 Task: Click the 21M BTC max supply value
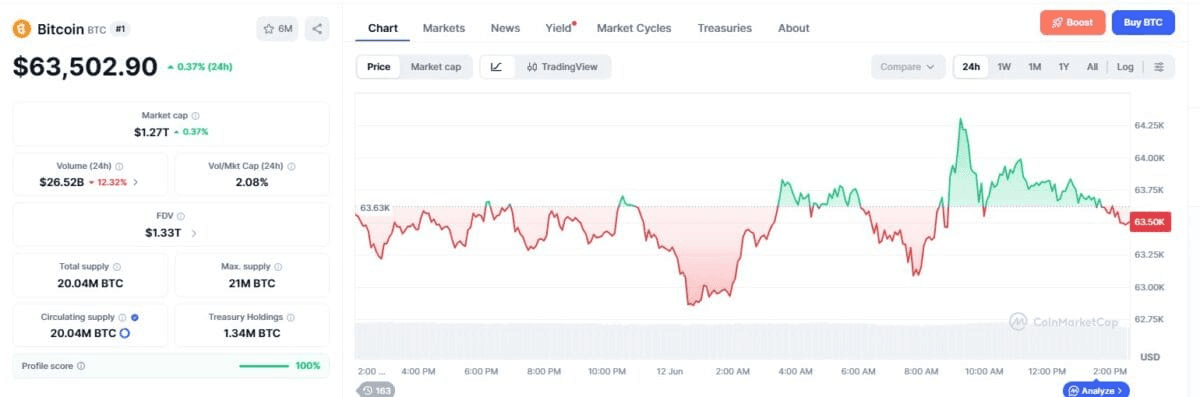point(251,283)
